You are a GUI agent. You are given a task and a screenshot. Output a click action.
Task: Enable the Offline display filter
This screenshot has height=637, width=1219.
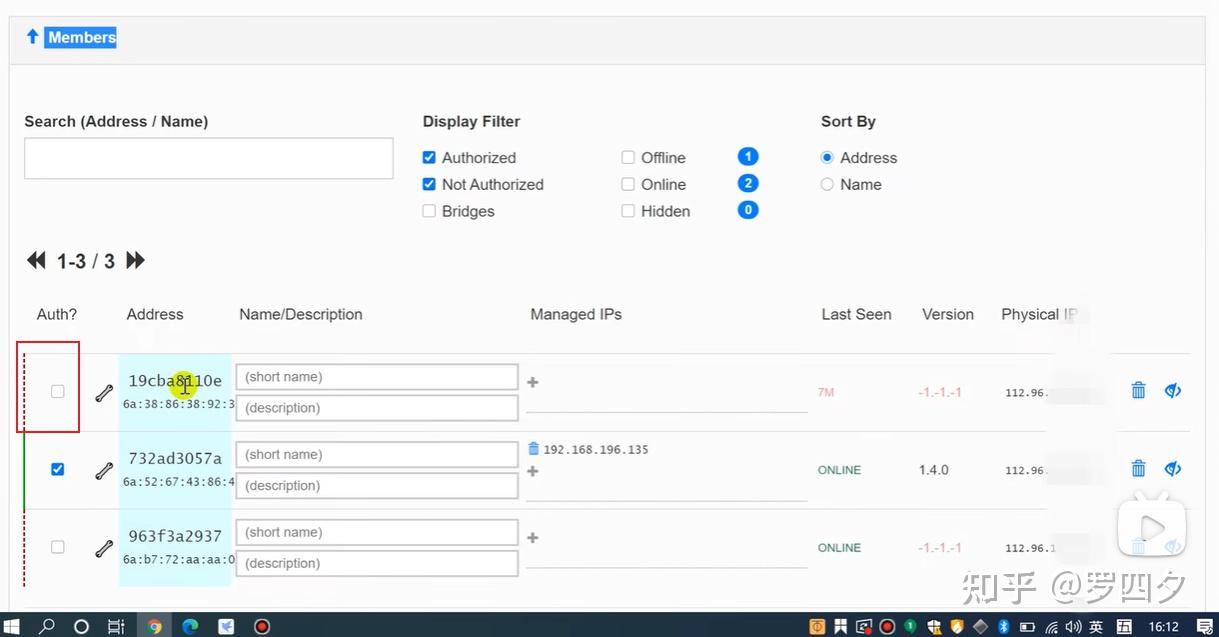pos(628,157)
